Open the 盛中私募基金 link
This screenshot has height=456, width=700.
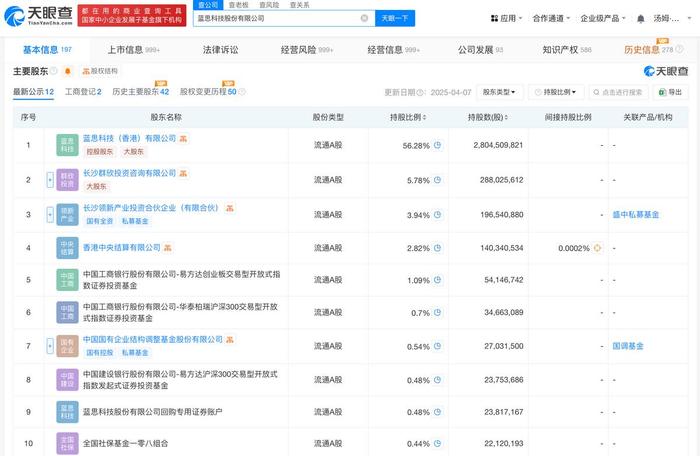point(633,214)
